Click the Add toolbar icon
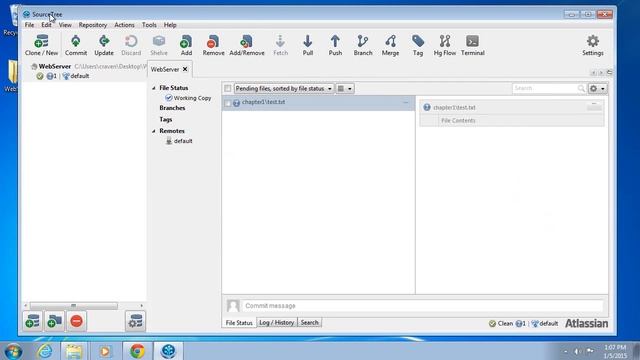Screen dimensions: 640x360 [186, 45]
